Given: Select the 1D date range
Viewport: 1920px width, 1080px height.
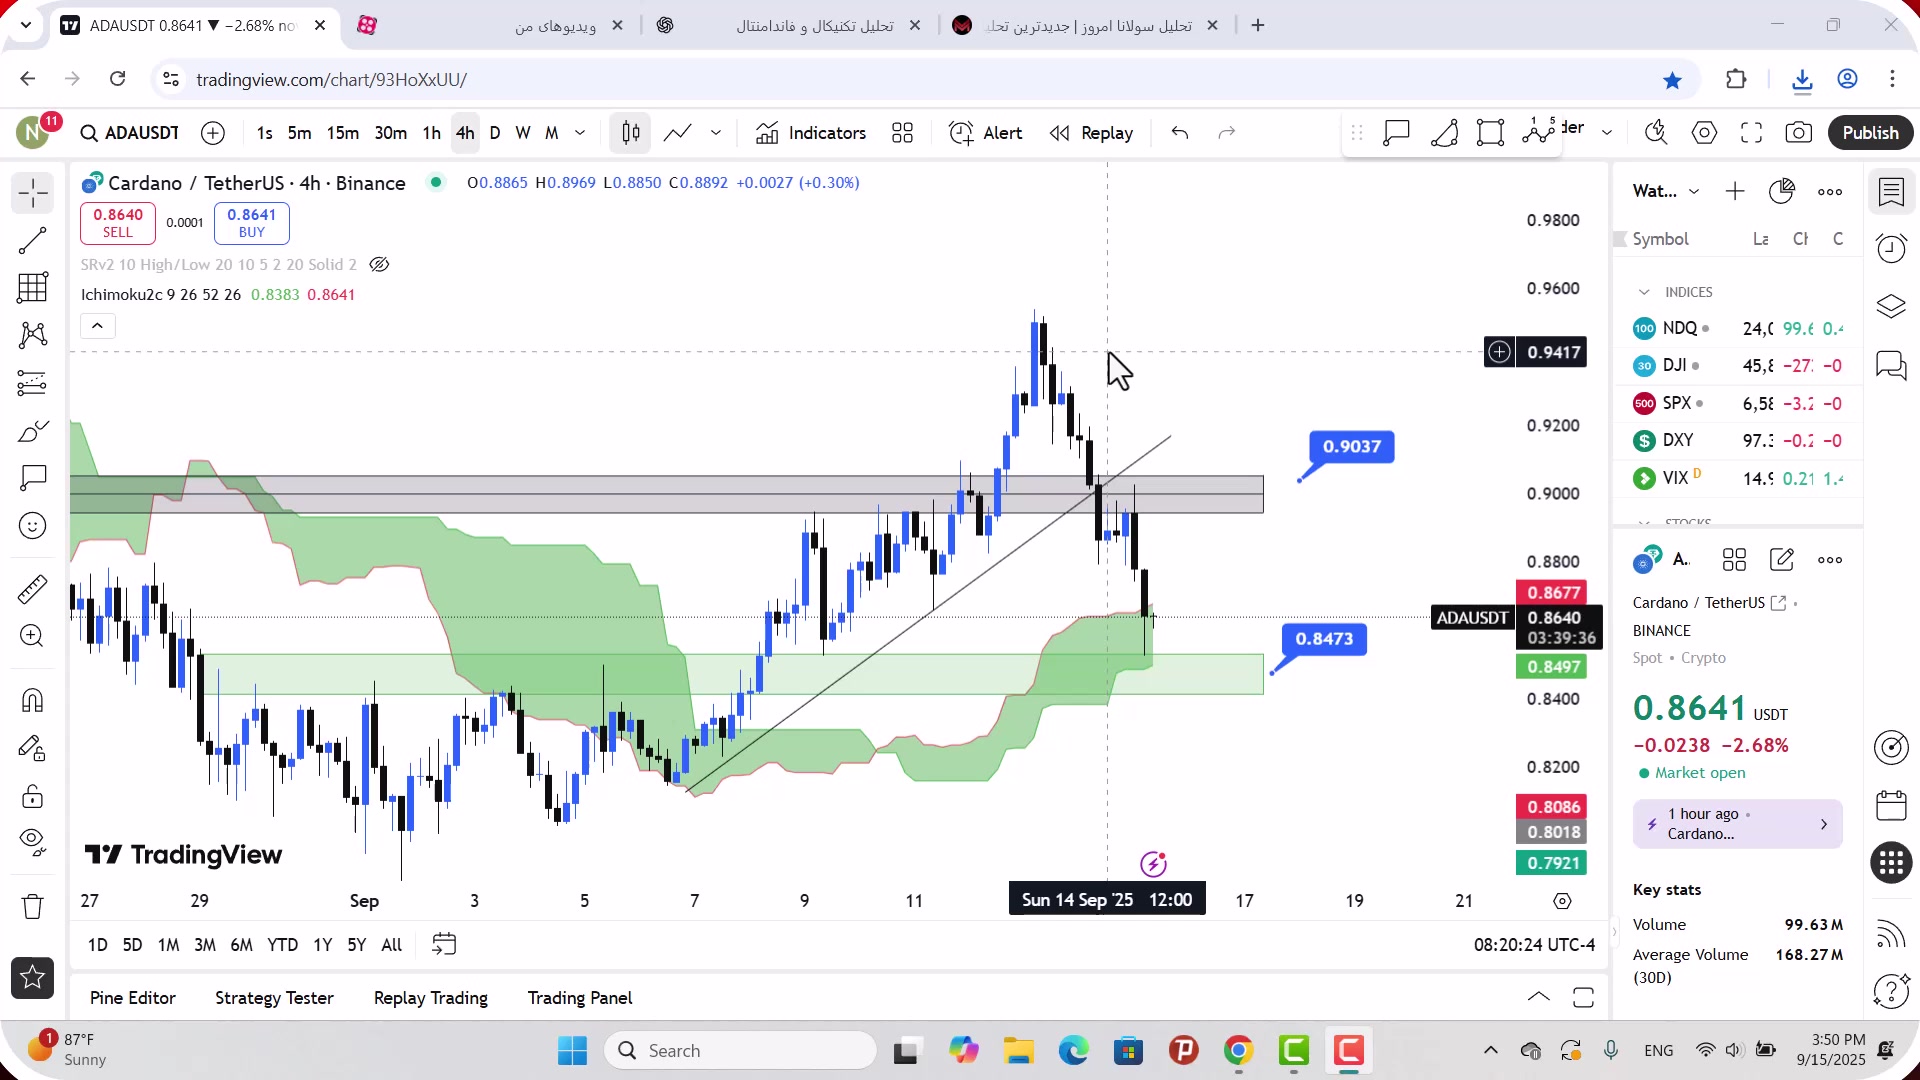Looking at the screenshot, I should pyautogui.click(x=98, y=945).
